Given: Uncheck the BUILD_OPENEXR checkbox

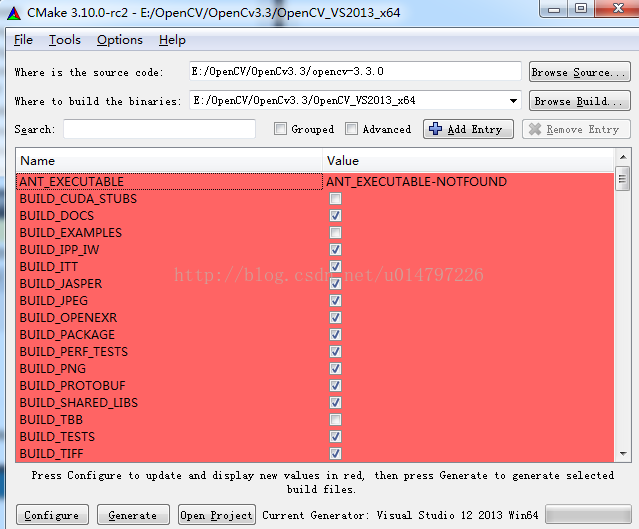Looking at the screenshot, I should 335,317.
